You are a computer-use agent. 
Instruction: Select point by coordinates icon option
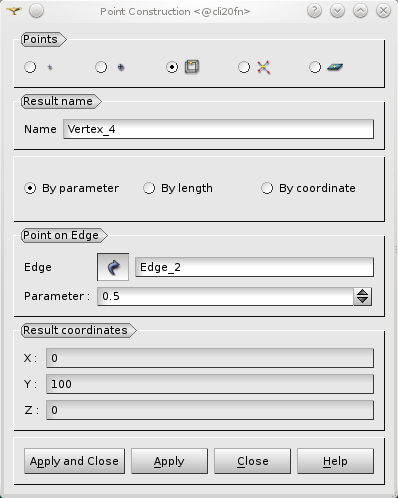pyautogui.click(x=30, y=67)
